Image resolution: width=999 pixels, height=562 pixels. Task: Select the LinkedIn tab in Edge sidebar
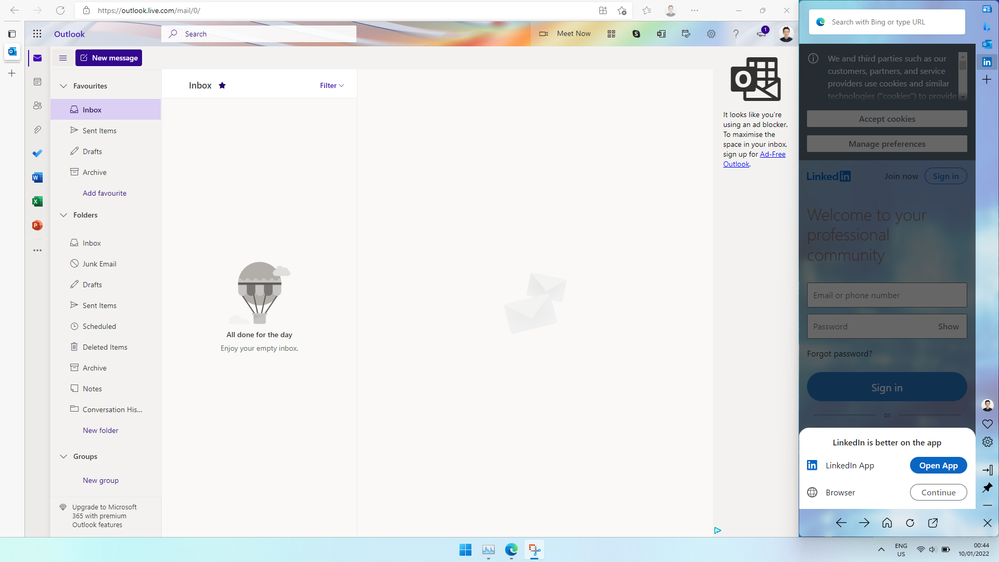click(987, 62)
